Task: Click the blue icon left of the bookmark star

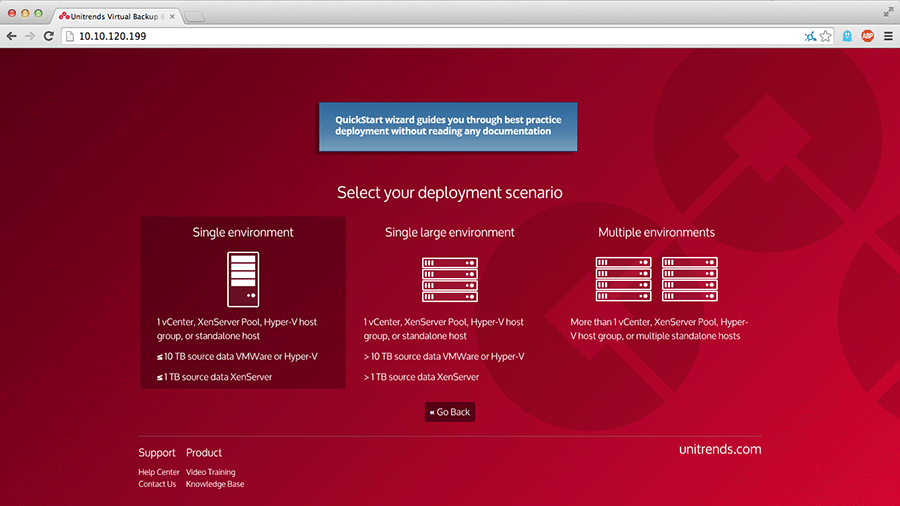Action: [x=810, y=37]
